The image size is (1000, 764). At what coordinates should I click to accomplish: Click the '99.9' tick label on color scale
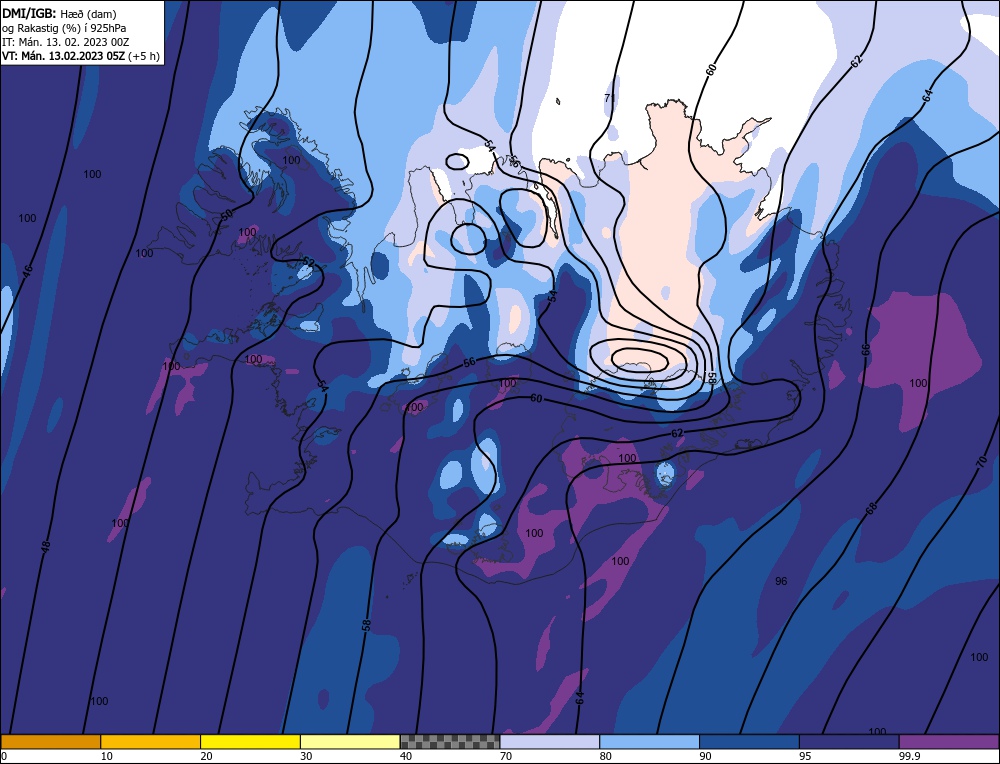(x=909, y=756)
